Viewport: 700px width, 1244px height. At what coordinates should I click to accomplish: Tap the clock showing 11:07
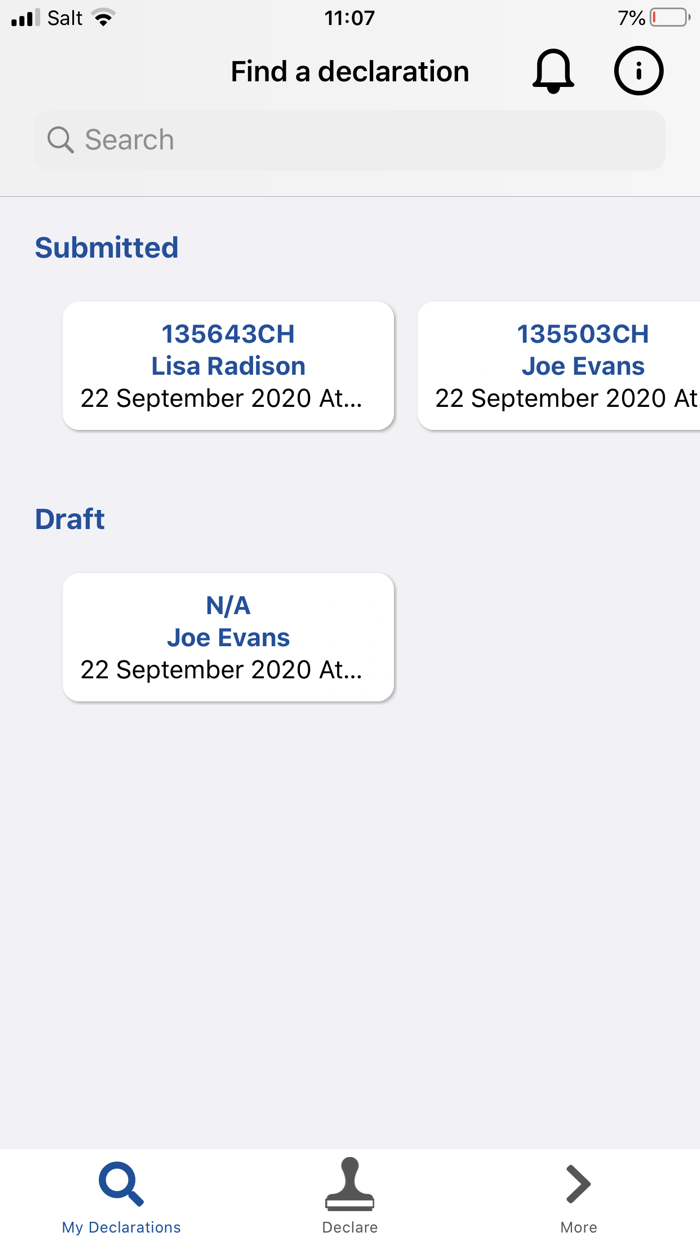[x=349, y=17]
